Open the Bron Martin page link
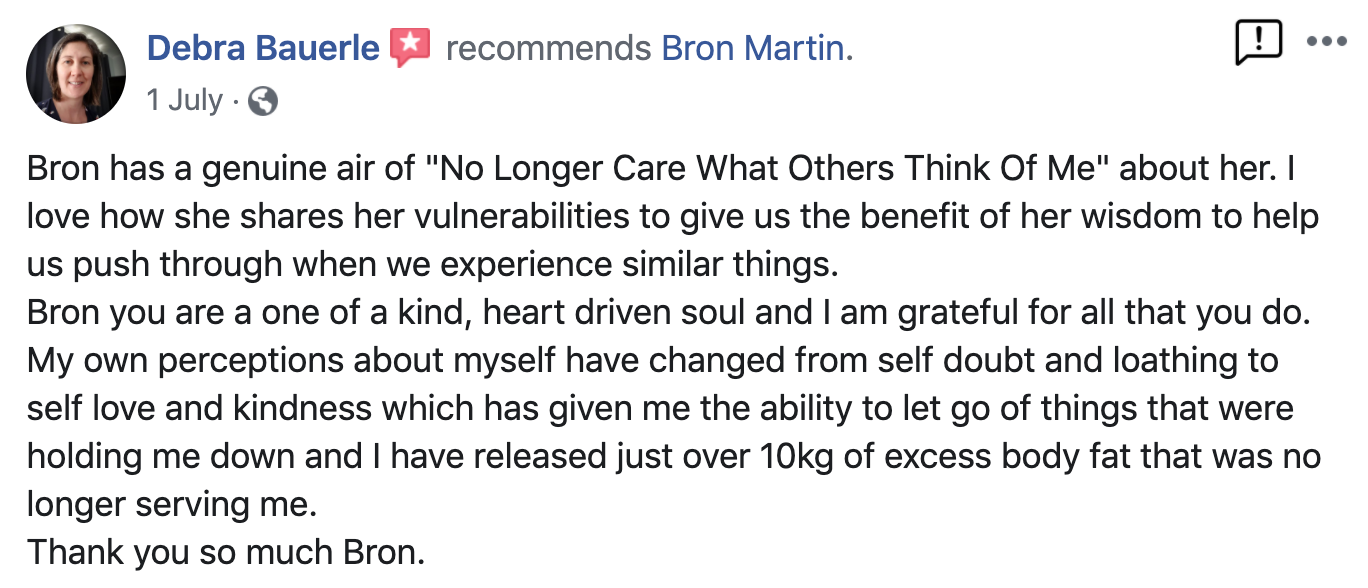This screenshot has height=588, width=1368. [x=753, y=47]
